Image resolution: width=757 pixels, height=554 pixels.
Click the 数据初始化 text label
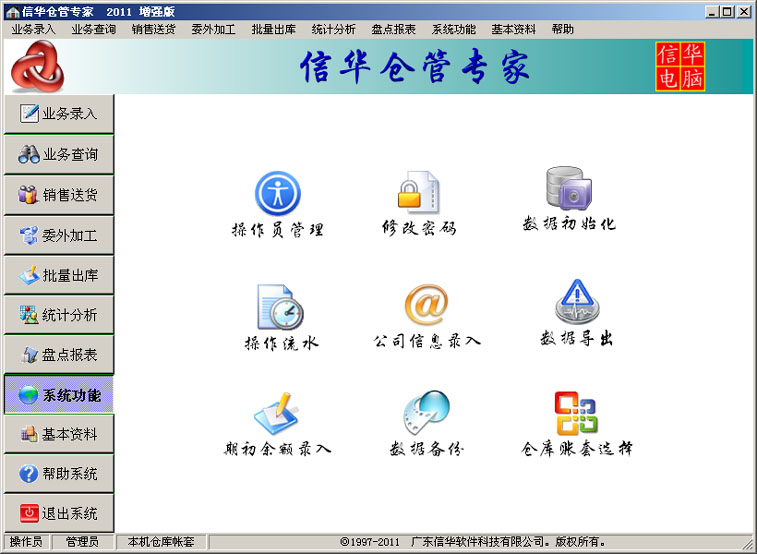569,224
